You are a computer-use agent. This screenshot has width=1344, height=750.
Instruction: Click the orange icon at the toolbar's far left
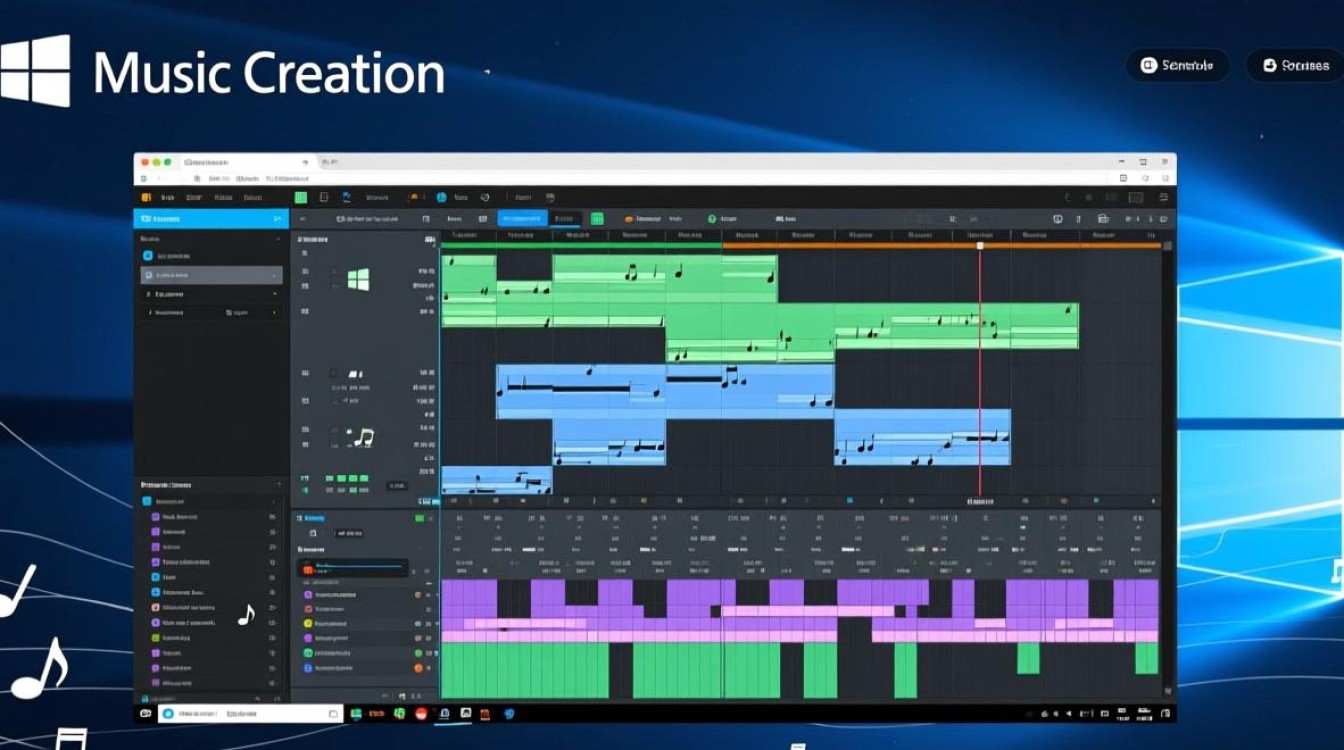point(146,198)
